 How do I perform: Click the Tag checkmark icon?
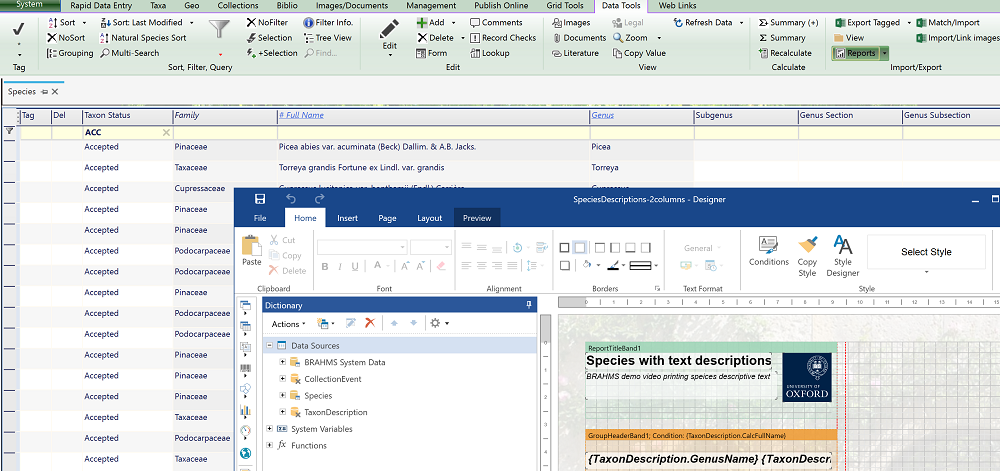click(19, 29)
